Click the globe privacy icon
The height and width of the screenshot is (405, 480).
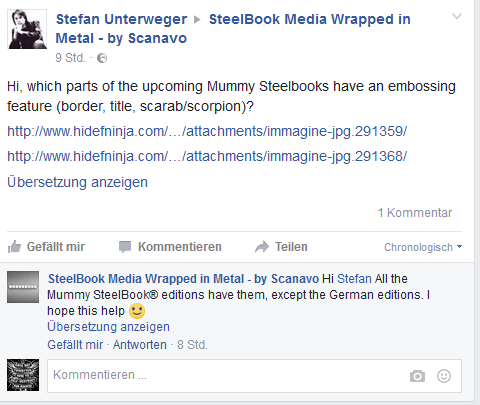tap(102, 58)
